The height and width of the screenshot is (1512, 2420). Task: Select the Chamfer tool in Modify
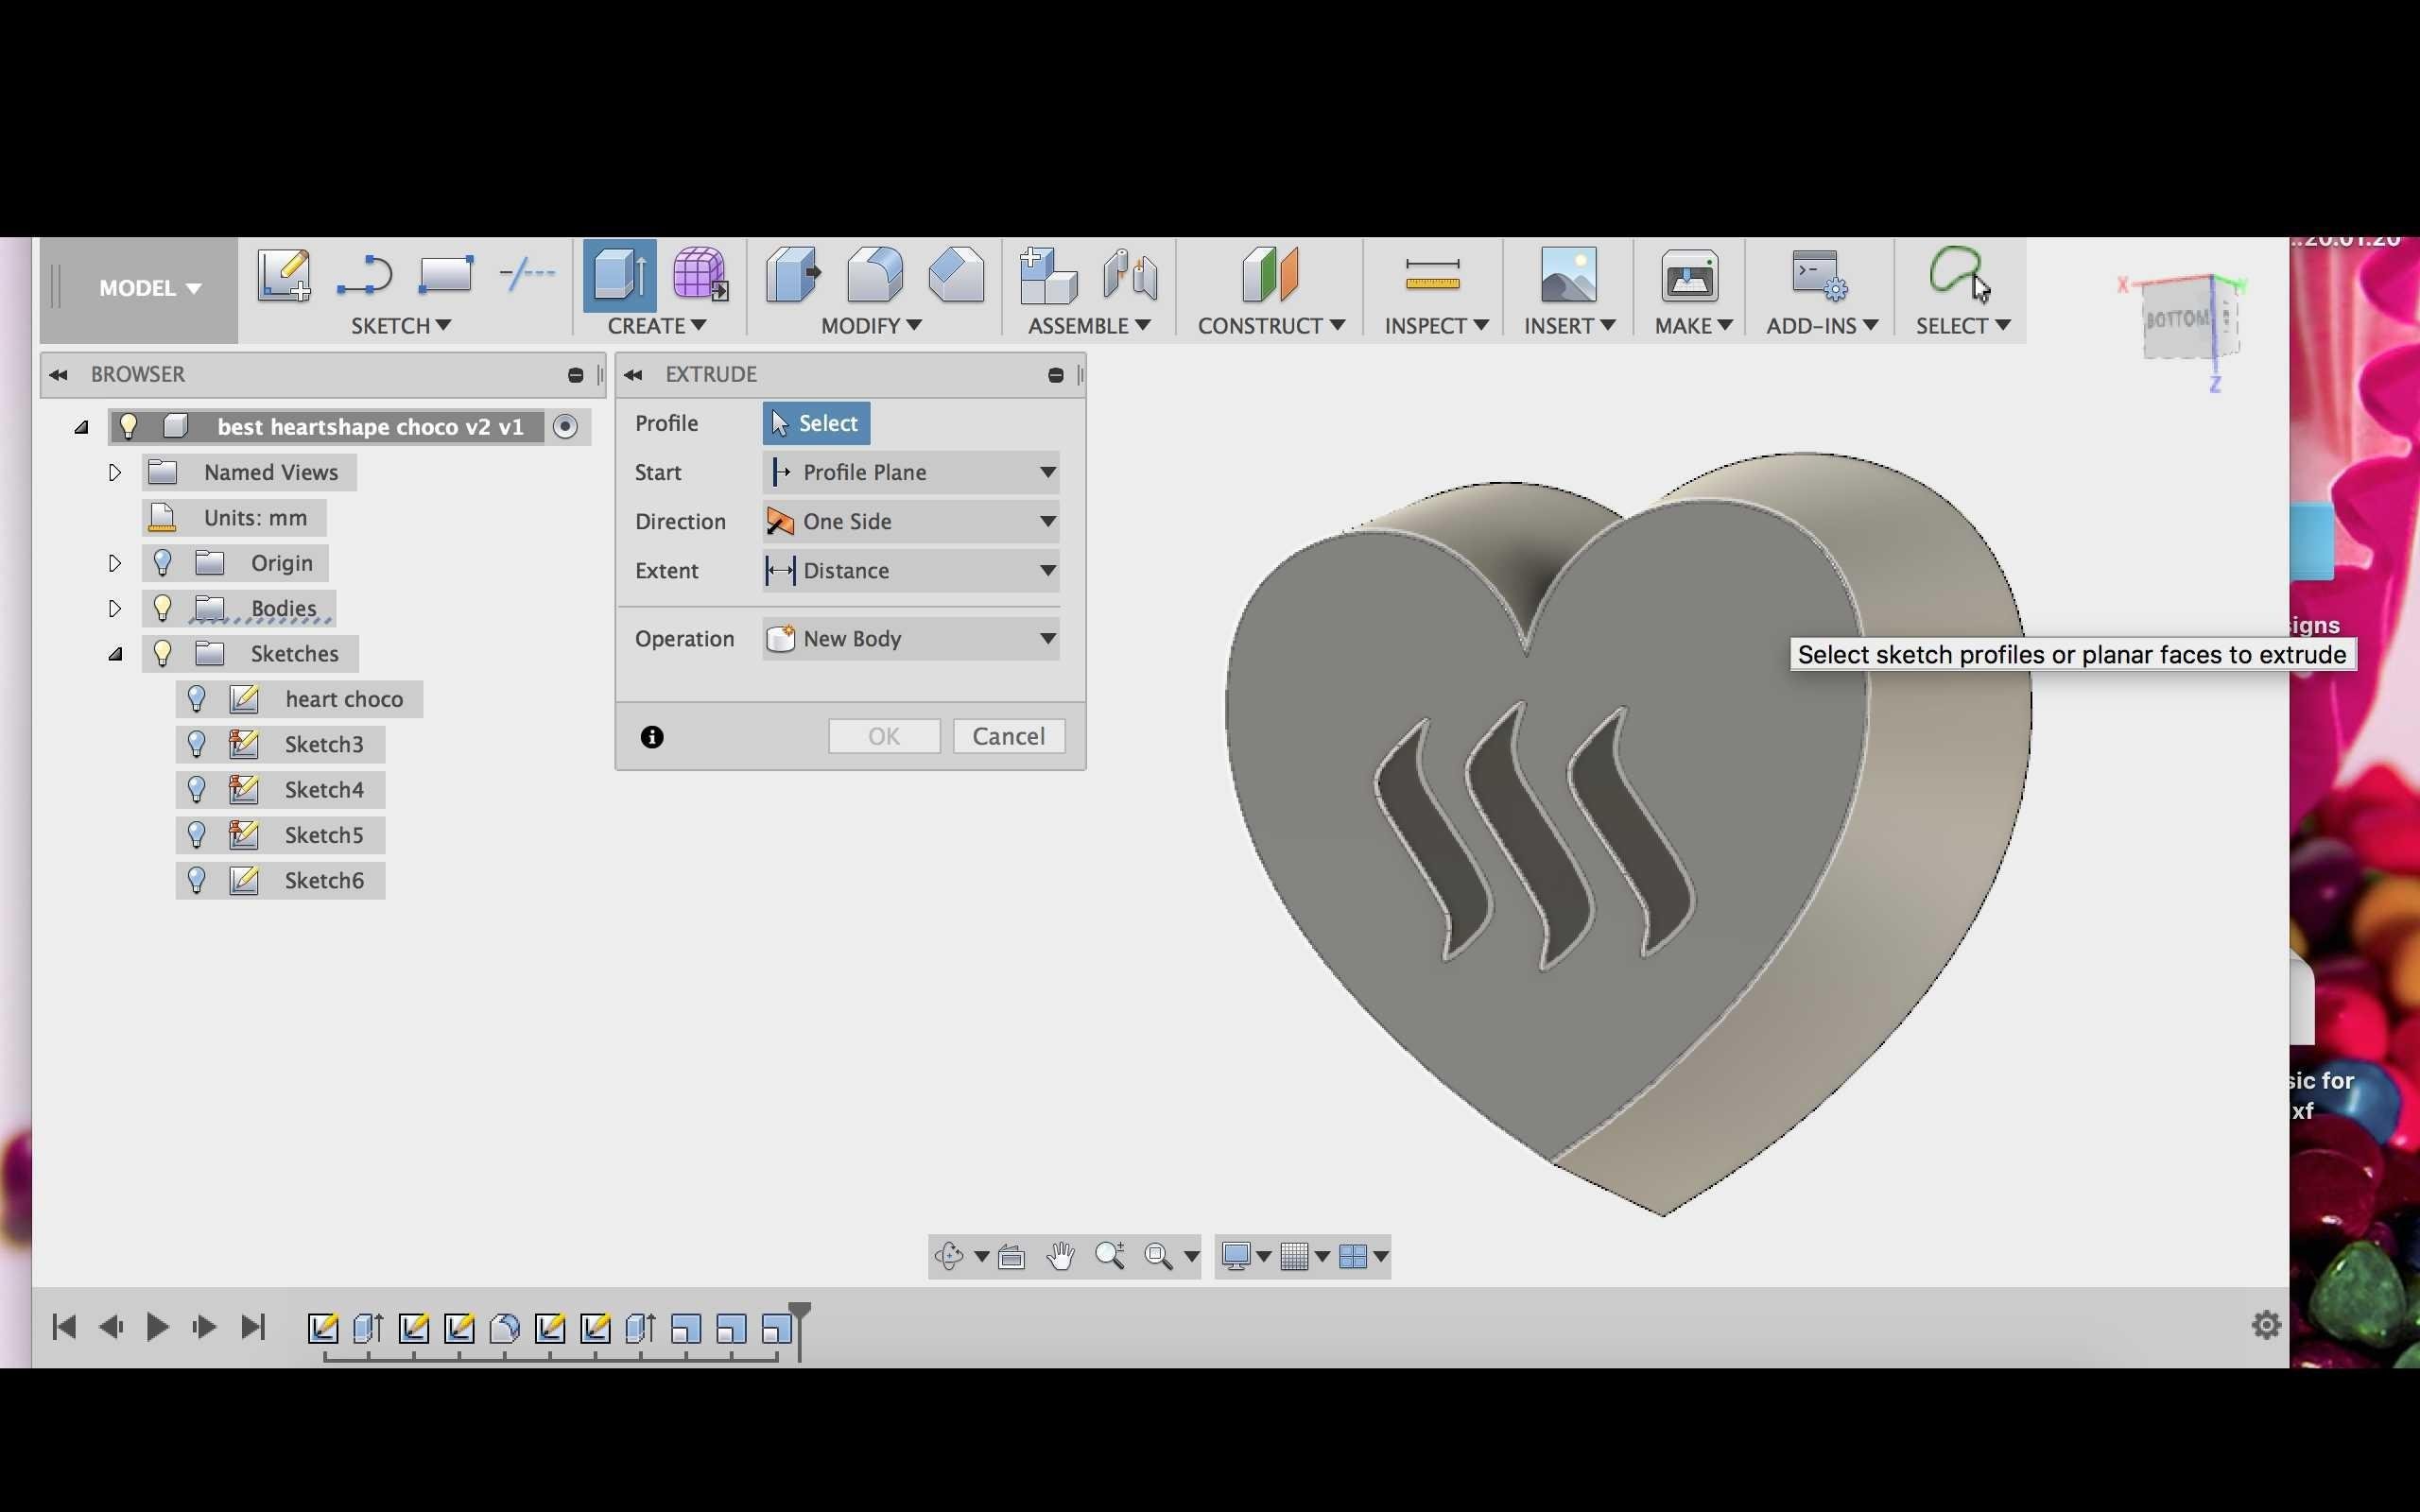click(x=956, y=275)
